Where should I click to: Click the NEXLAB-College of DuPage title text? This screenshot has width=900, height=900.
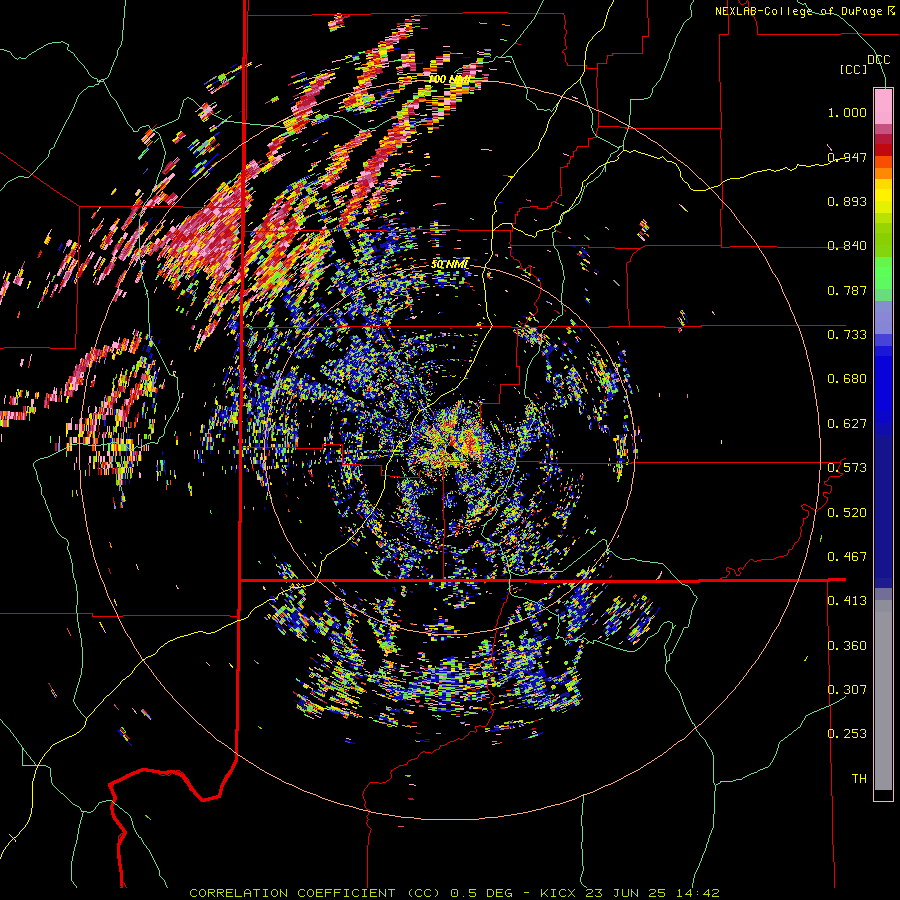click(x=804, y=11)
